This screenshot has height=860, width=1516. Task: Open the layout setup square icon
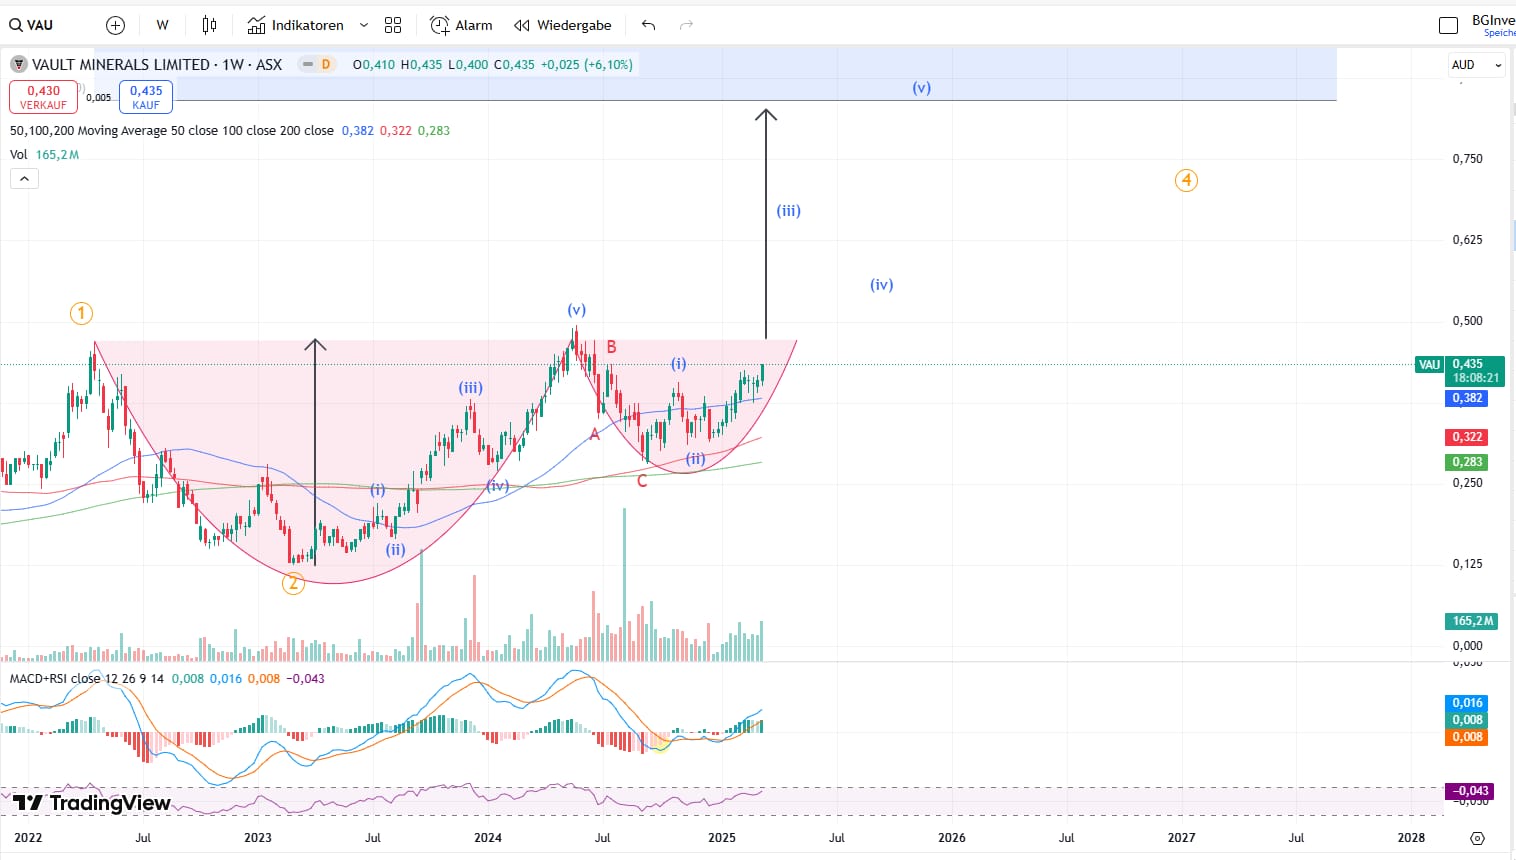(x=1448, y=25)
